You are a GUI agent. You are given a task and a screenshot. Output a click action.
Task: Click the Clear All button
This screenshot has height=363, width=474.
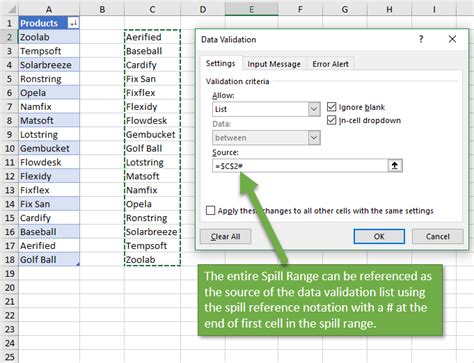click(x=225, y=236)
